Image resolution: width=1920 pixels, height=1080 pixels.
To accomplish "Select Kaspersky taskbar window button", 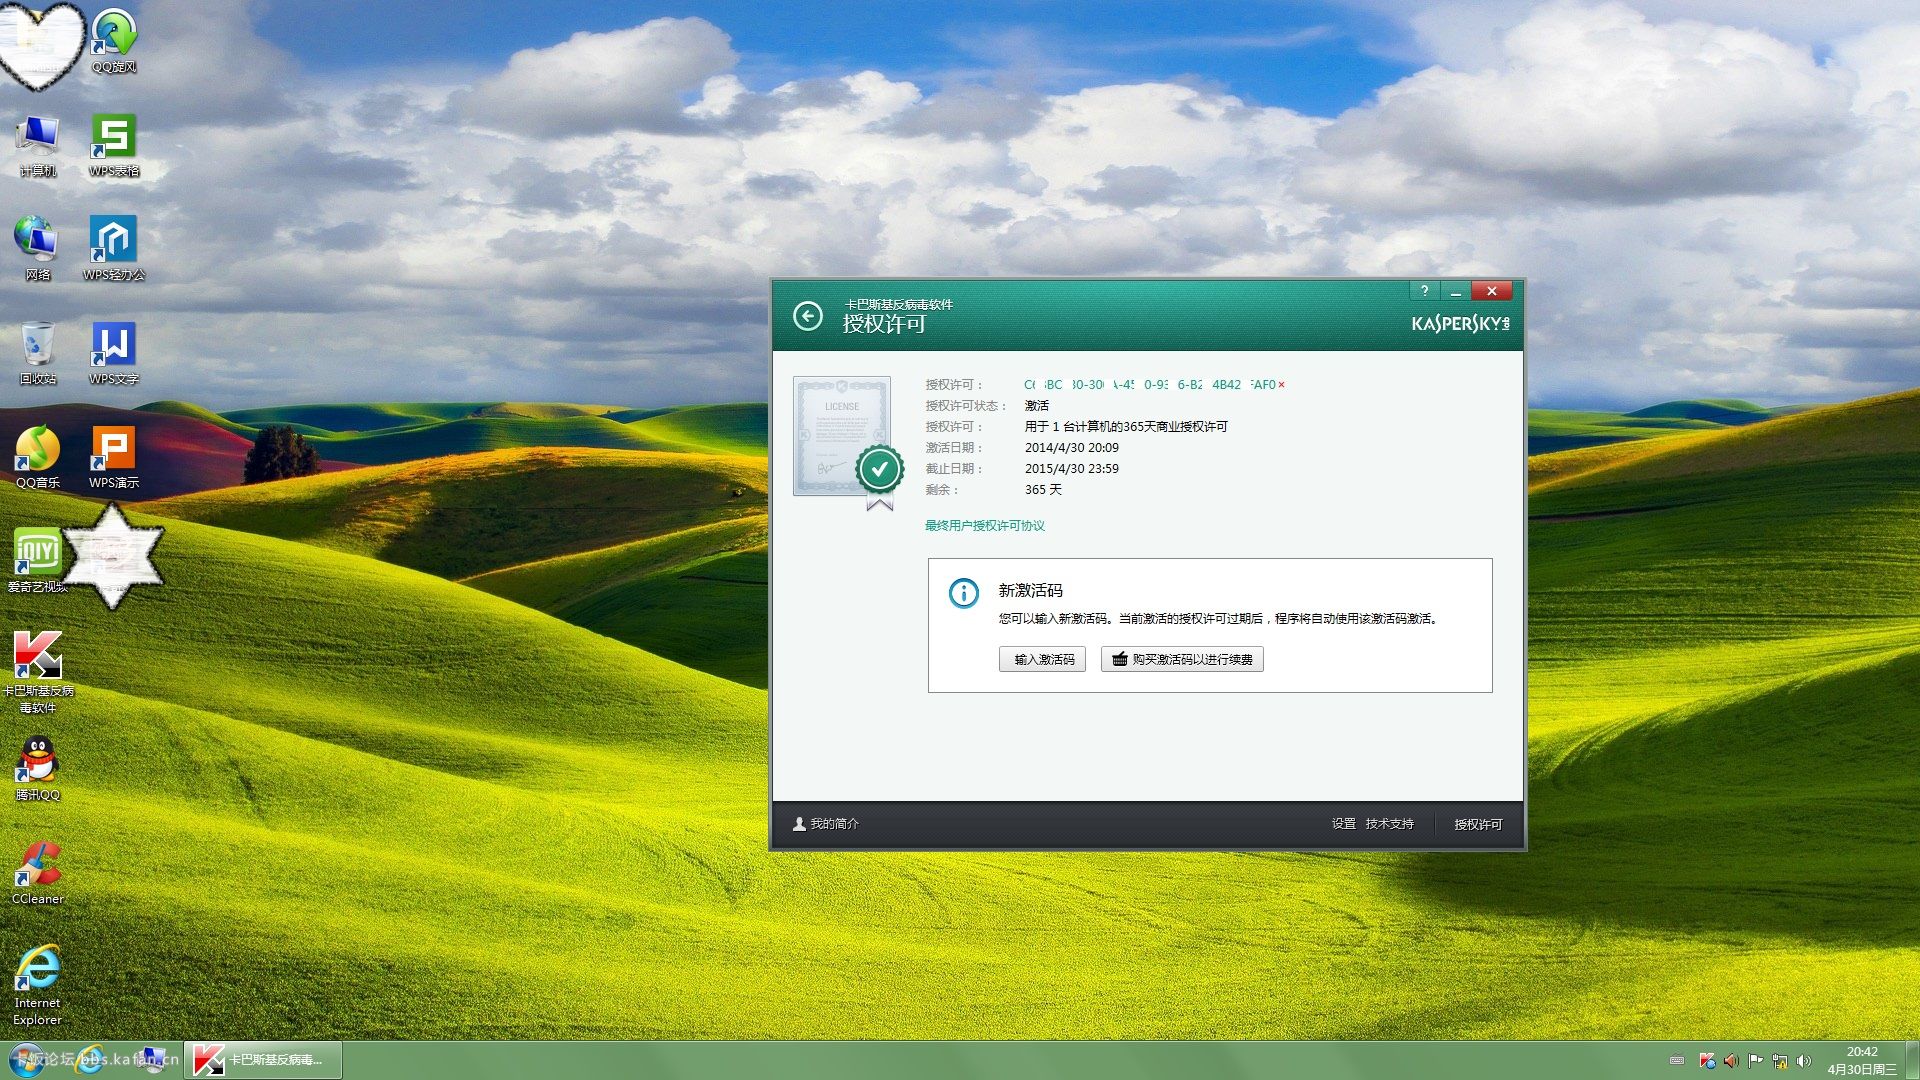I will (264, 1060).
